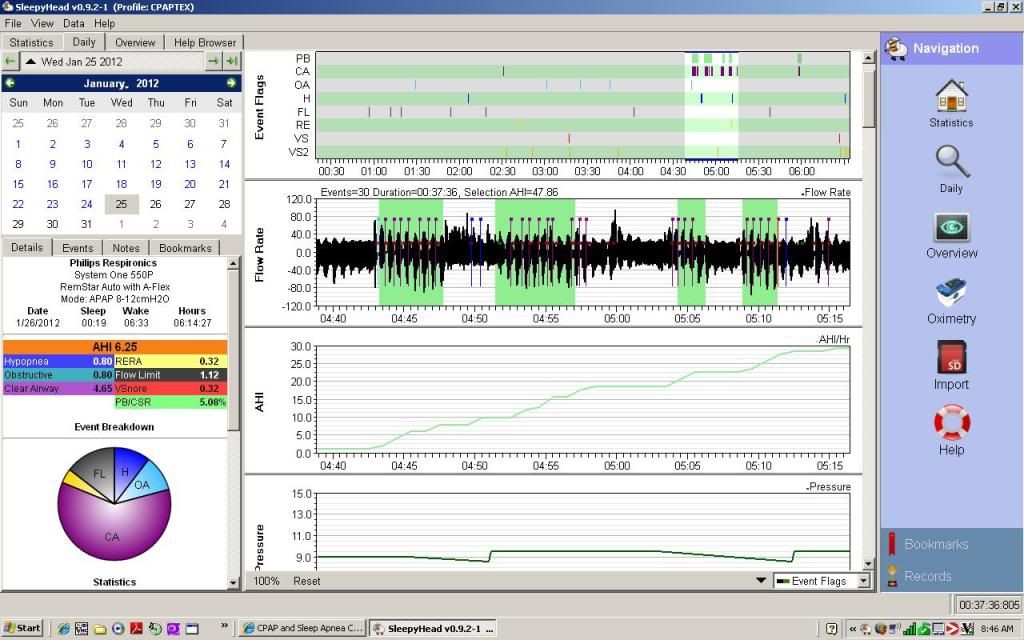Open the Help lifebuoy icon
Image resolution: width=1024 pixels, height=640 pixels.
[951, 424]
